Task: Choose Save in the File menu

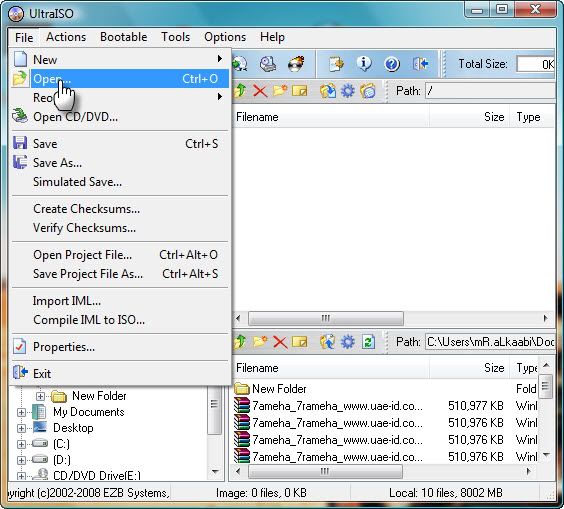Action: (120, 144)
